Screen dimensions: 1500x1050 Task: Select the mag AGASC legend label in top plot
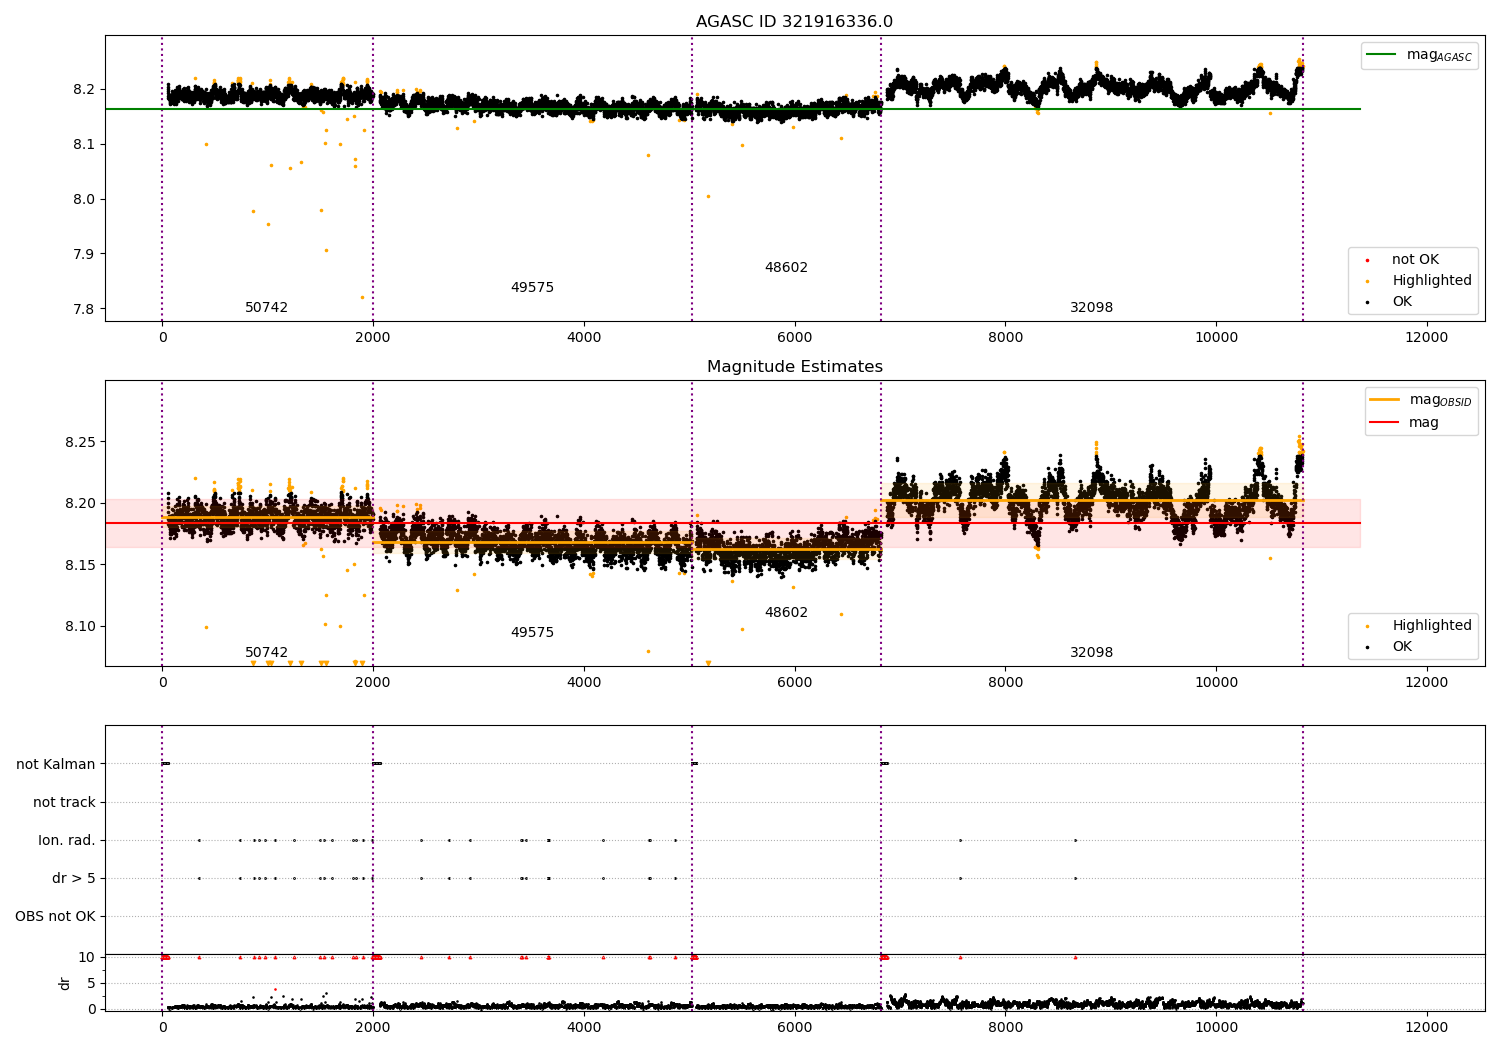(x=1439, y=55)
